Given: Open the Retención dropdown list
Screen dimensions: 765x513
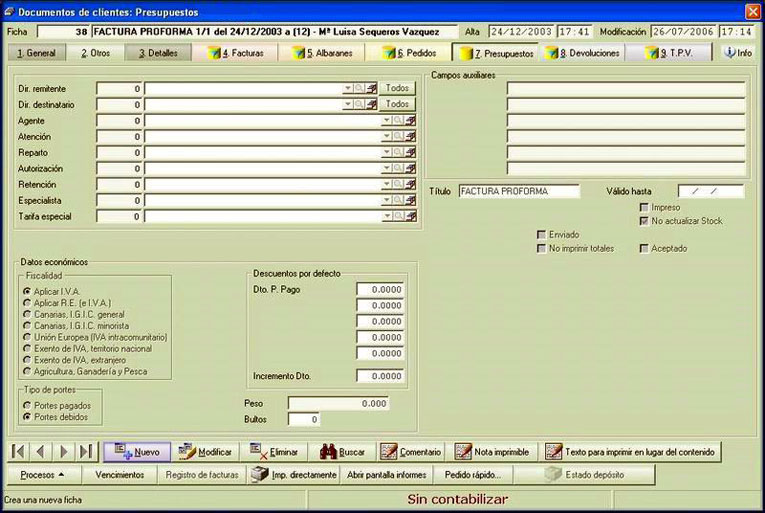Looking at the screenshot, I should pyautogui.click(x=386, y=185).
